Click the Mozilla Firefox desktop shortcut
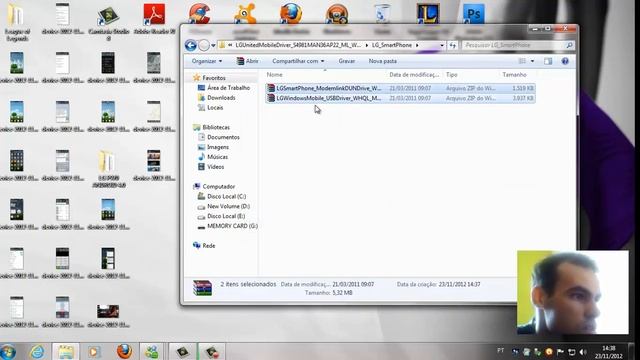 tap(291, 13)
